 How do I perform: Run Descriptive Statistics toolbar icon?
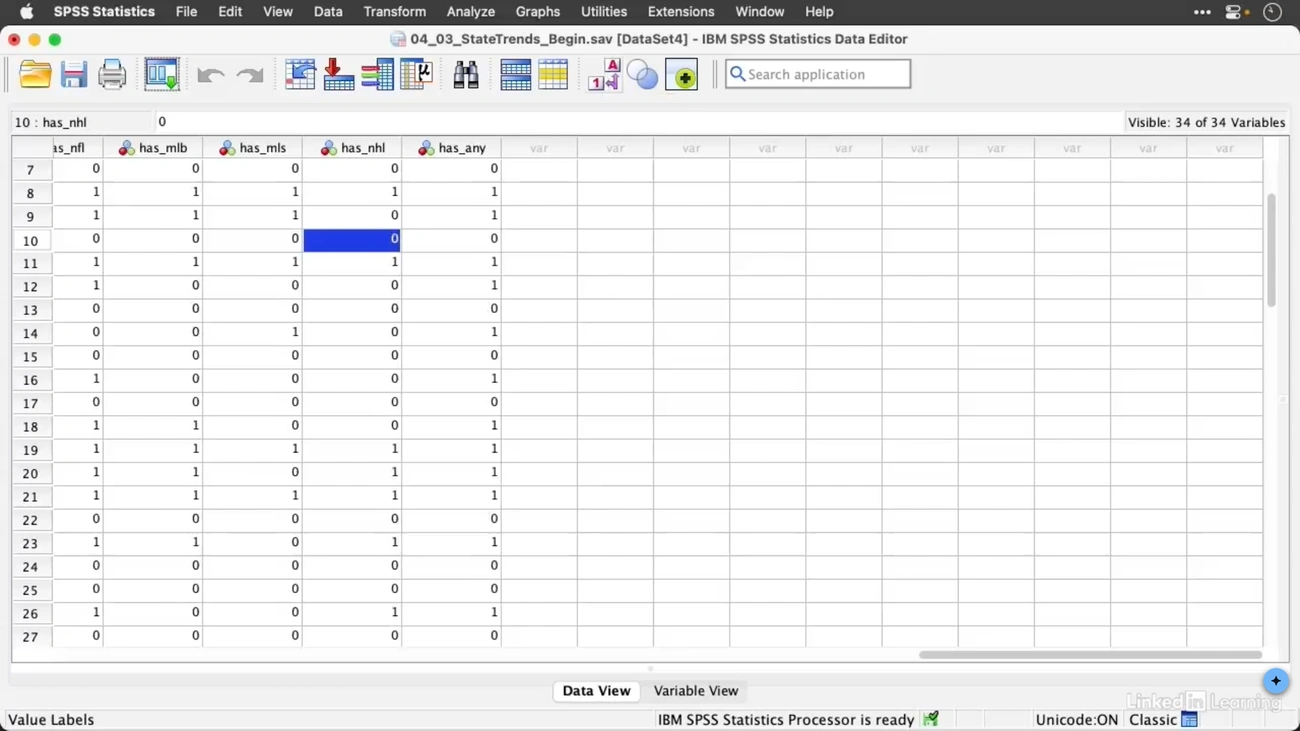(415, 75)
